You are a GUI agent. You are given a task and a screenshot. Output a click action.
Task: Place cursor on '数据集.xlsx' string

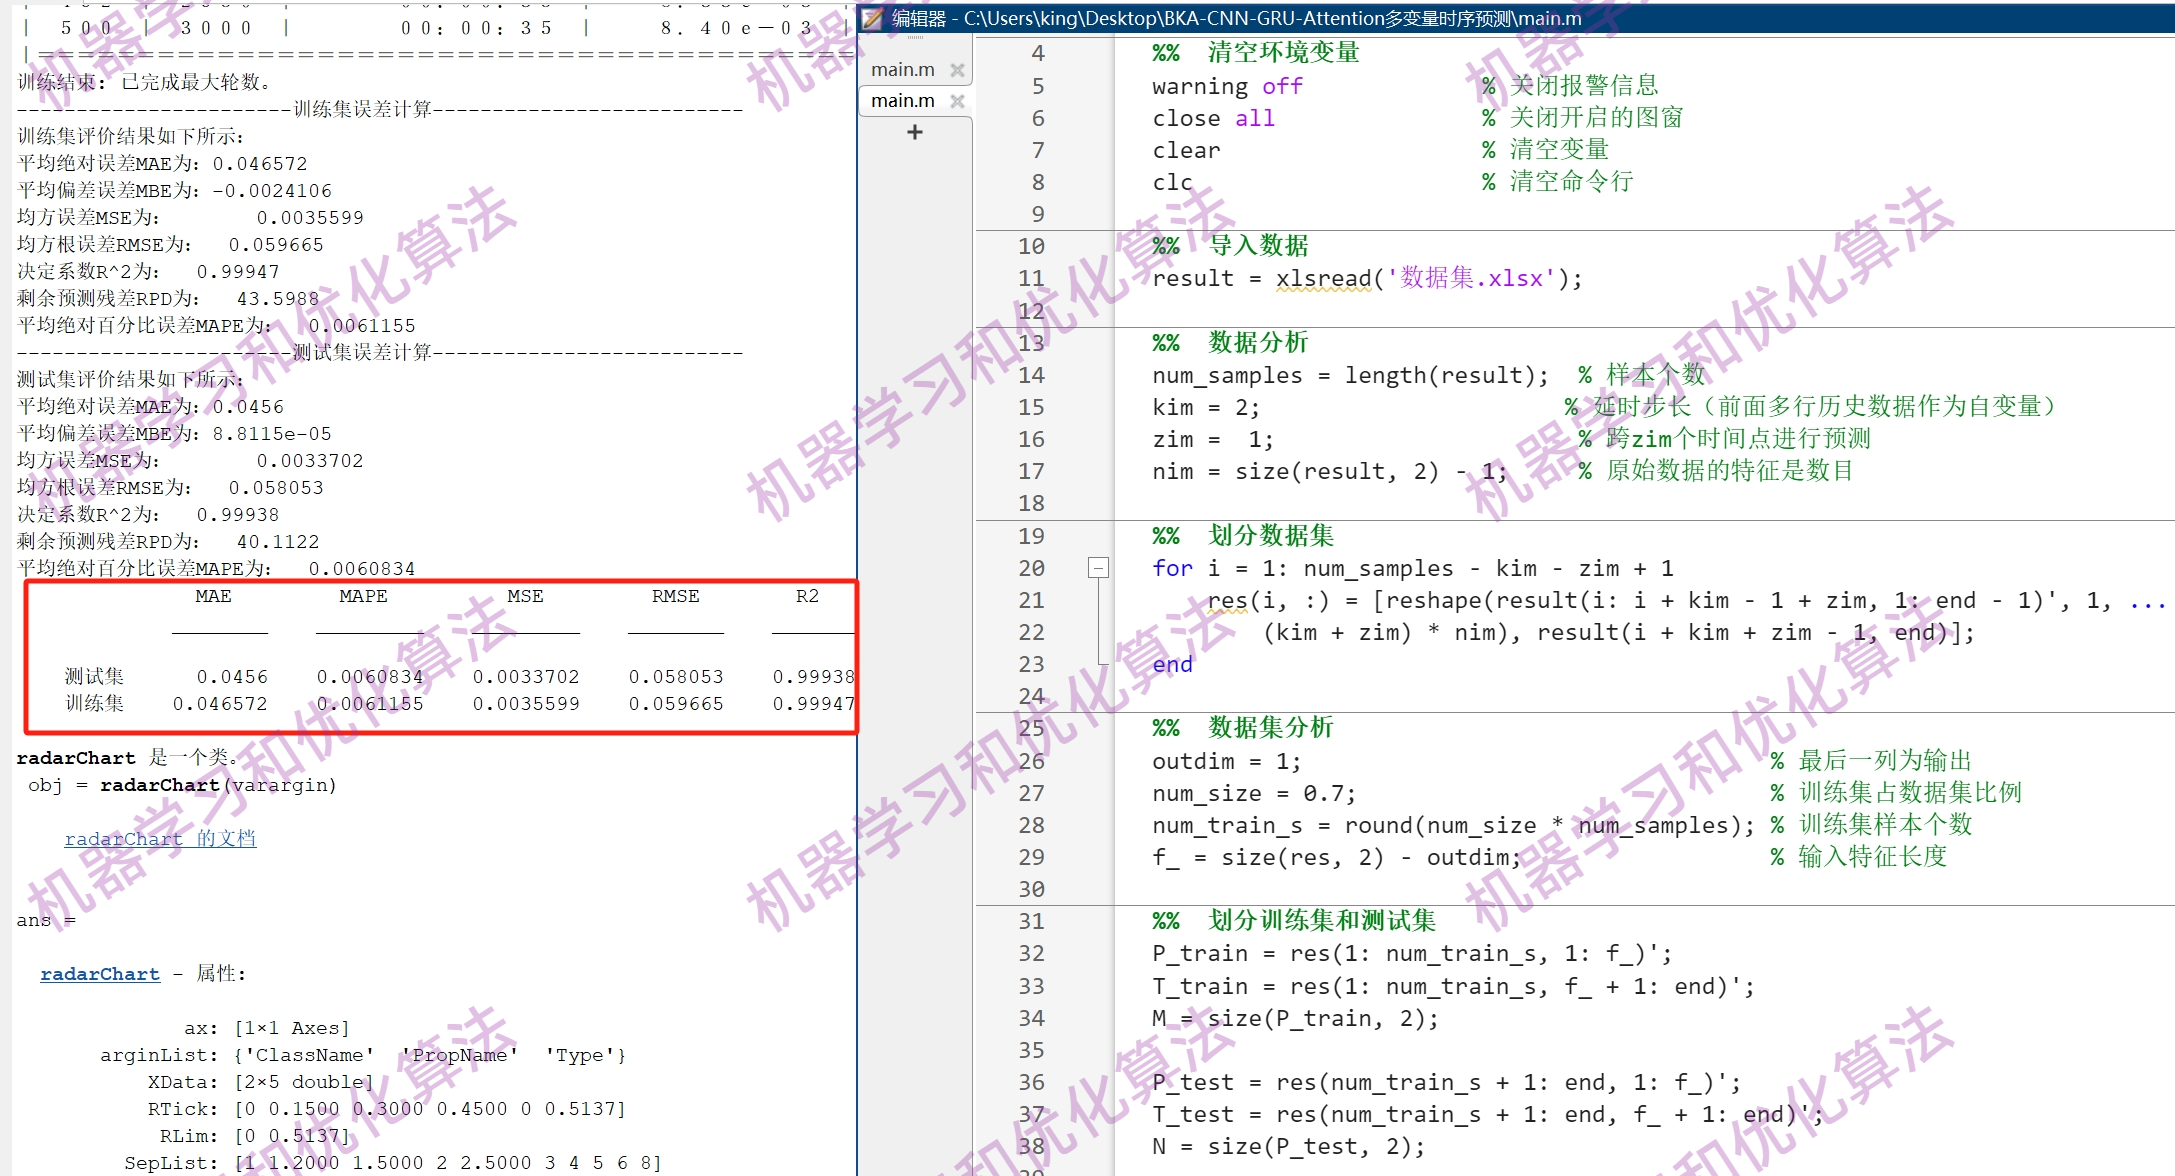coord(1470,279)
